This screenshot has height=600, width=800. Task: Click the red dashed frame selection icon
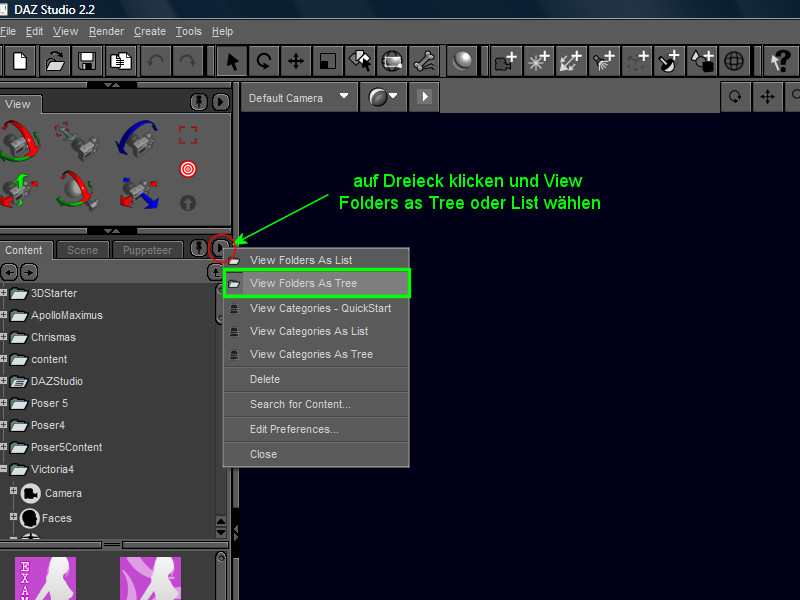tap(188, 135)
